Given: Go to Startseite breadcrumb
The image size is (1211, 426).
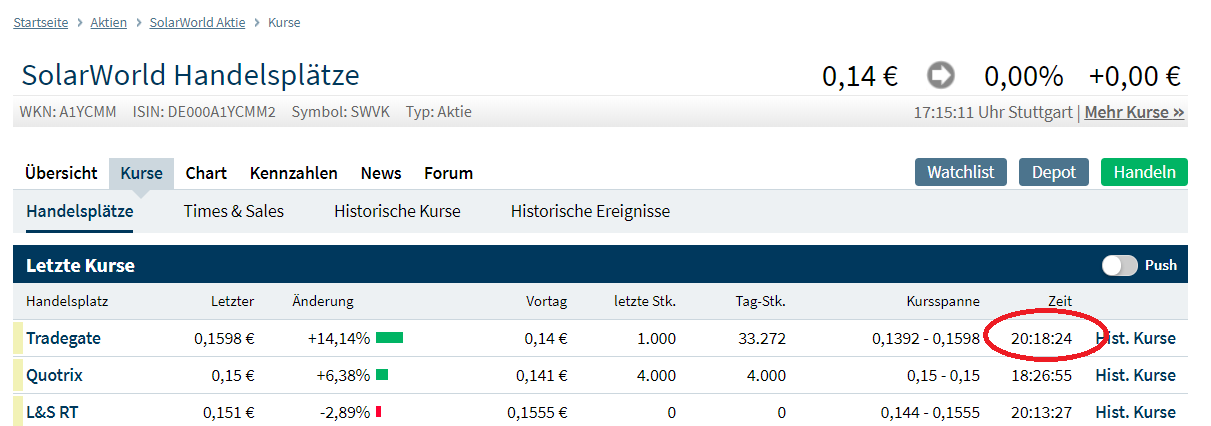Looking at the screenshot, I should pyautogui.click(x=41, y=22).
